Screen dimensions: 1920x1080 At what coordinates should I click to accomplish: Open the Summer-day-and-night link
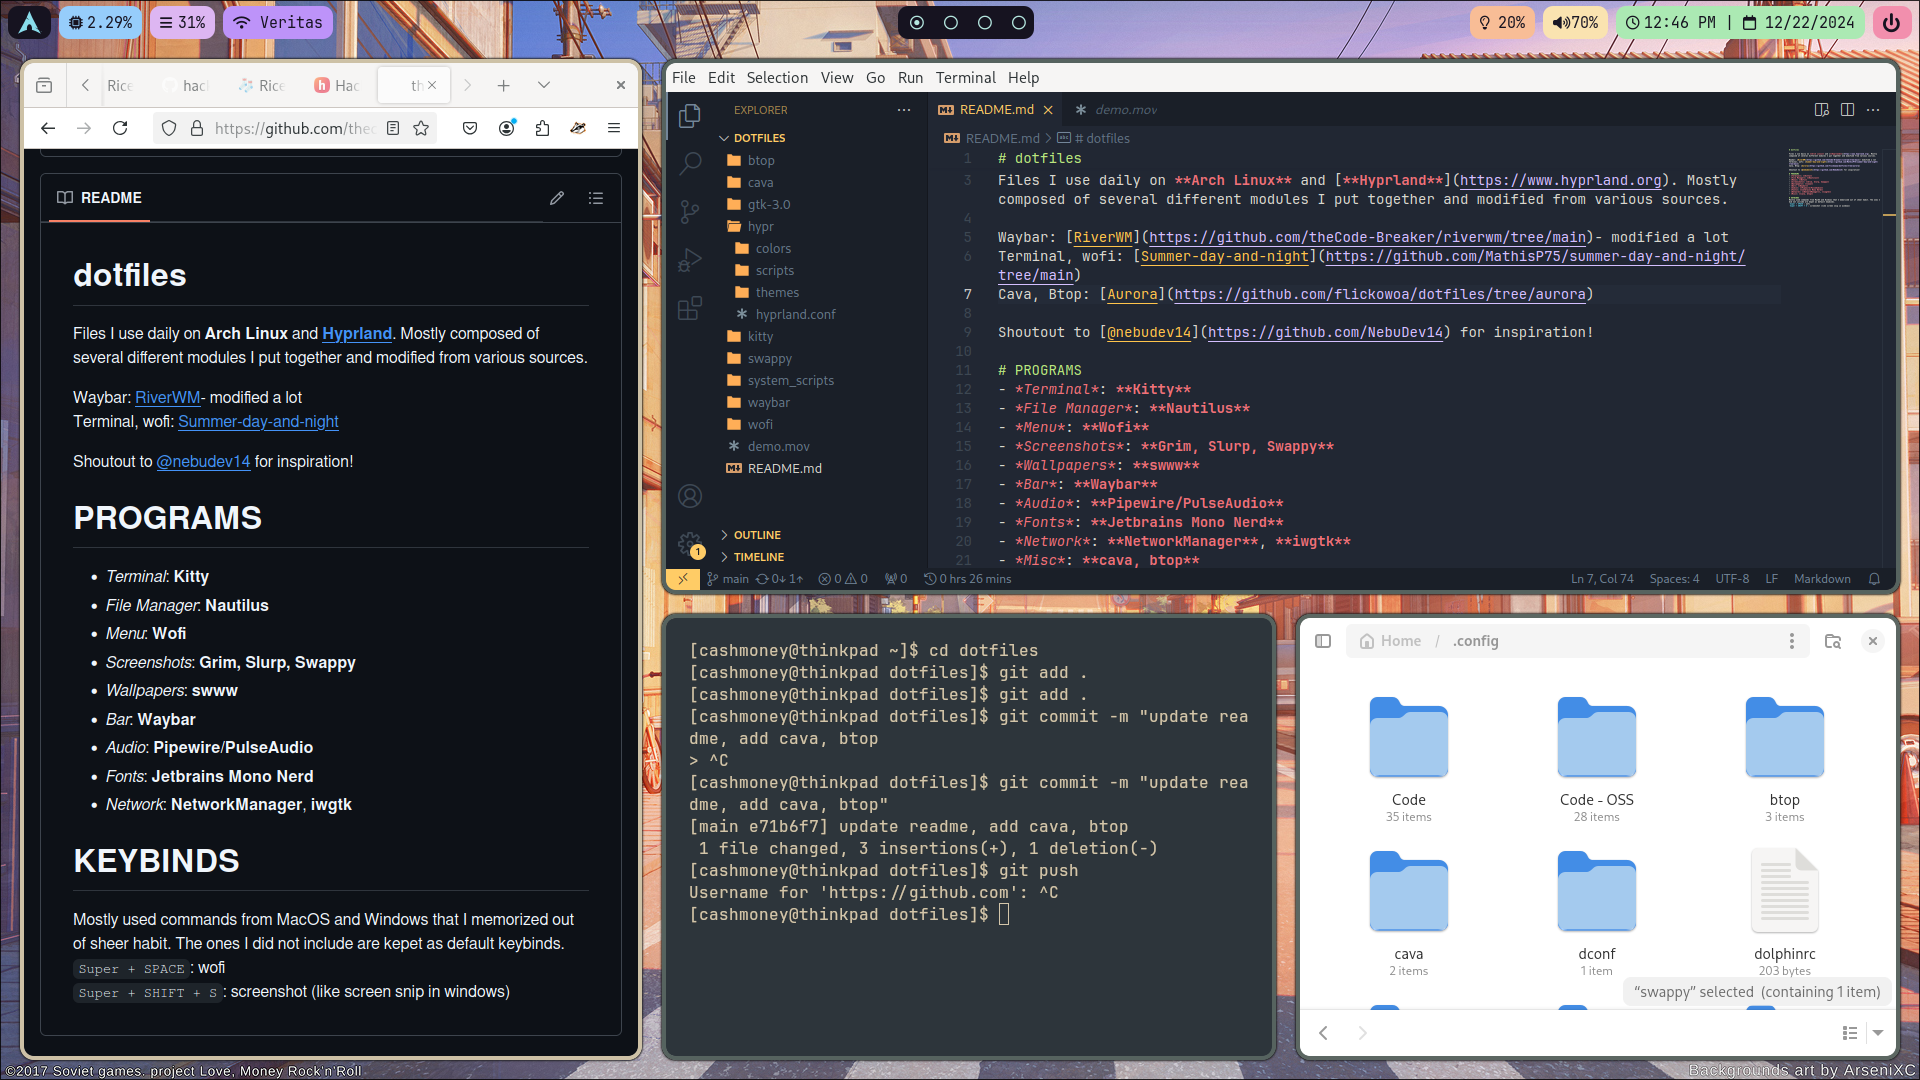[x=258, y=422]
